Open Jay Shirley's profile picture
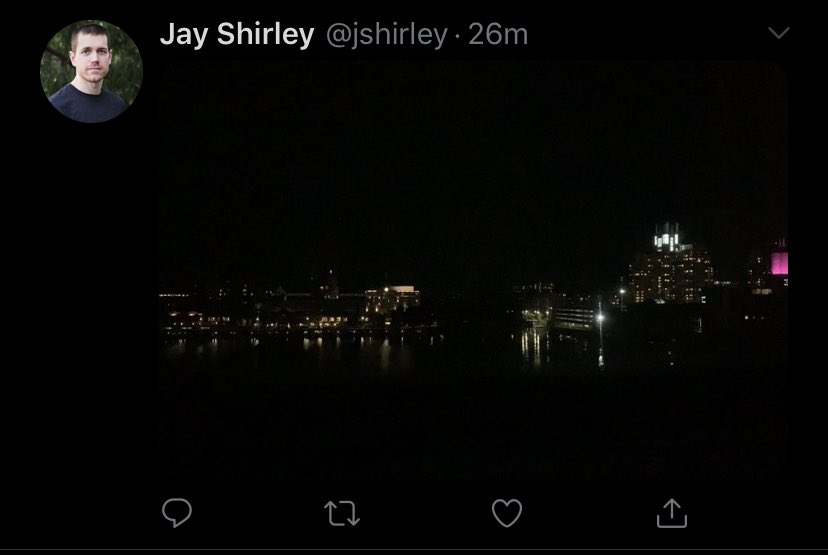828x555 pixels. click(91, 71)
